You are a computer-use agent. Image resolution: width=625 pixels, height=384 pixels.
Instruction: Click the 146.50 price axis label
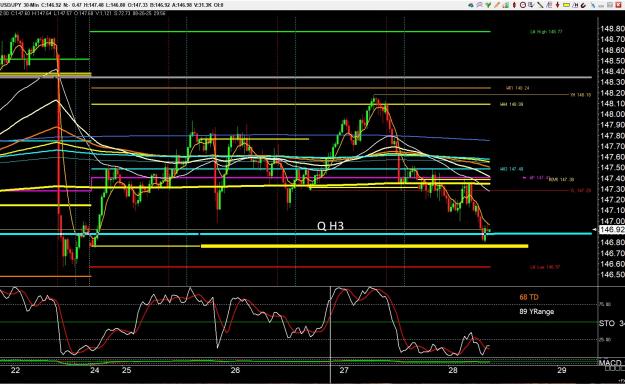click(612, 275)
